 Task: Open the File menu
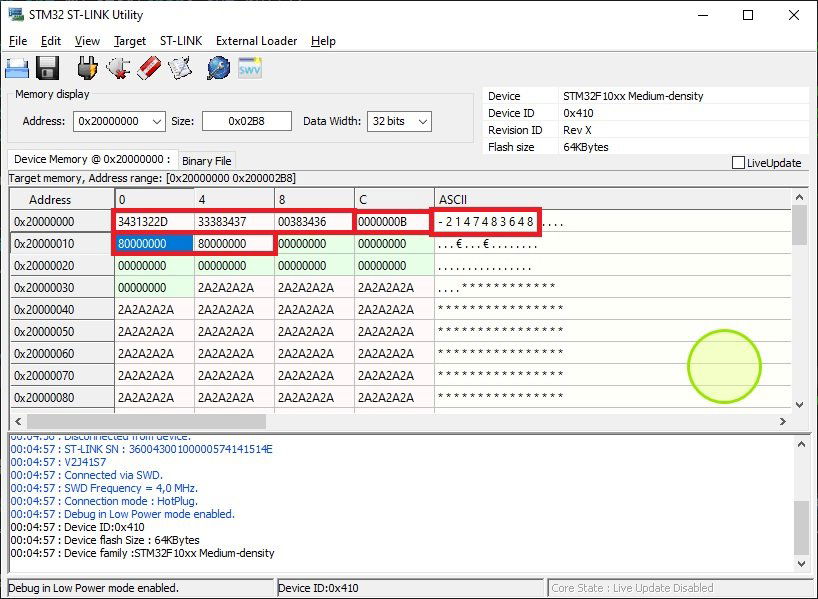pos(18,41)
